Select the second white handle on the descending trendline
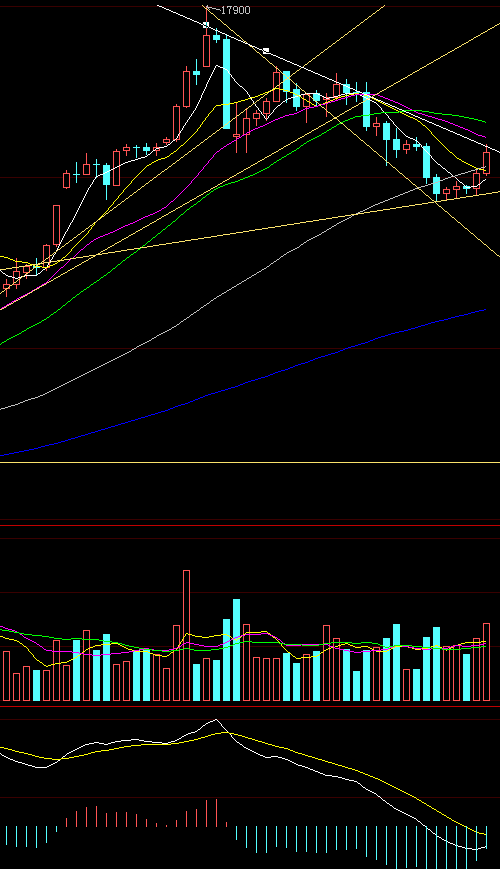 (266, 50)
